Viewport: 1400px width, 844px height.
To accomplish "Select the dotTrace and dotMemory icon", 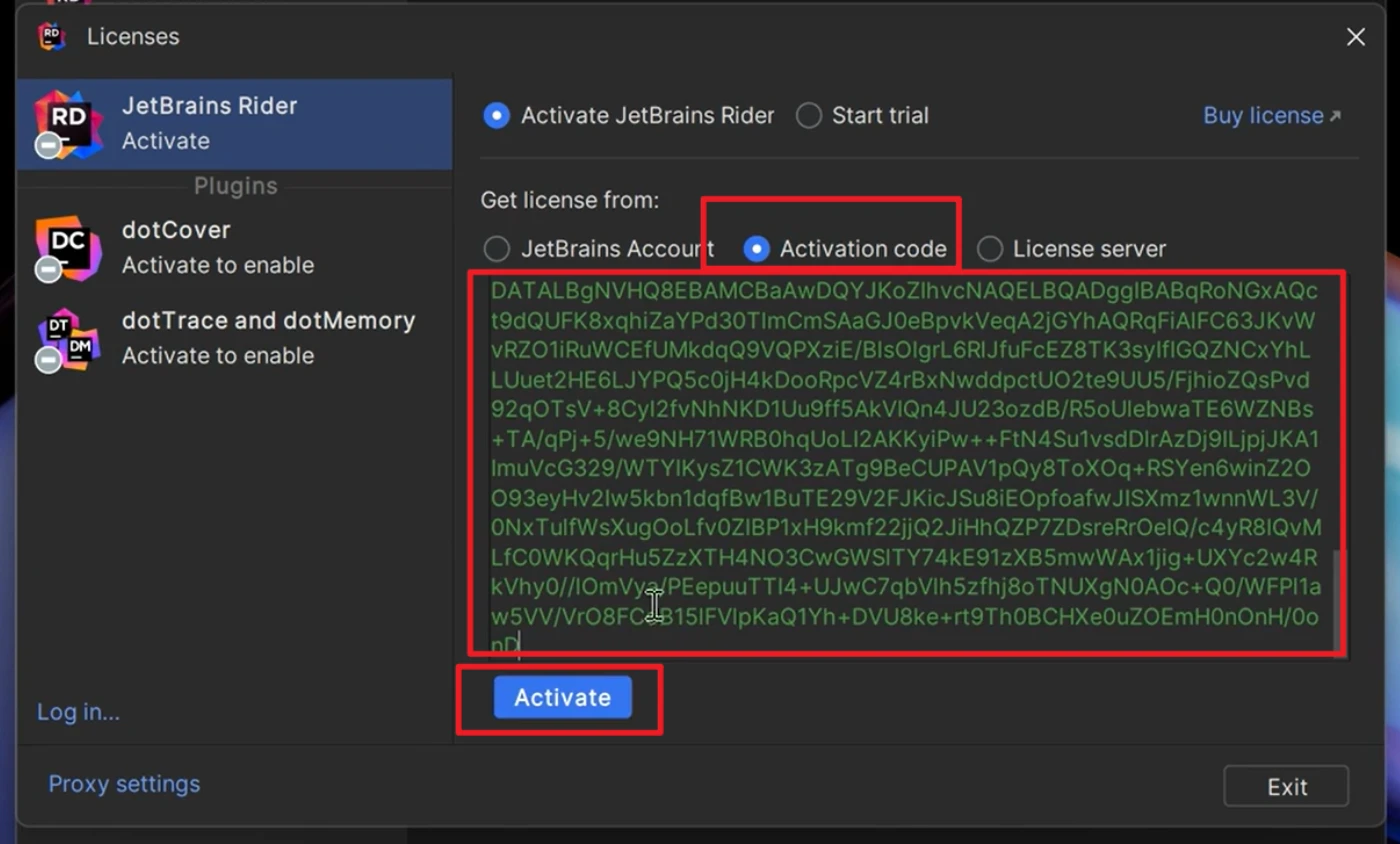I will (68, 339).
